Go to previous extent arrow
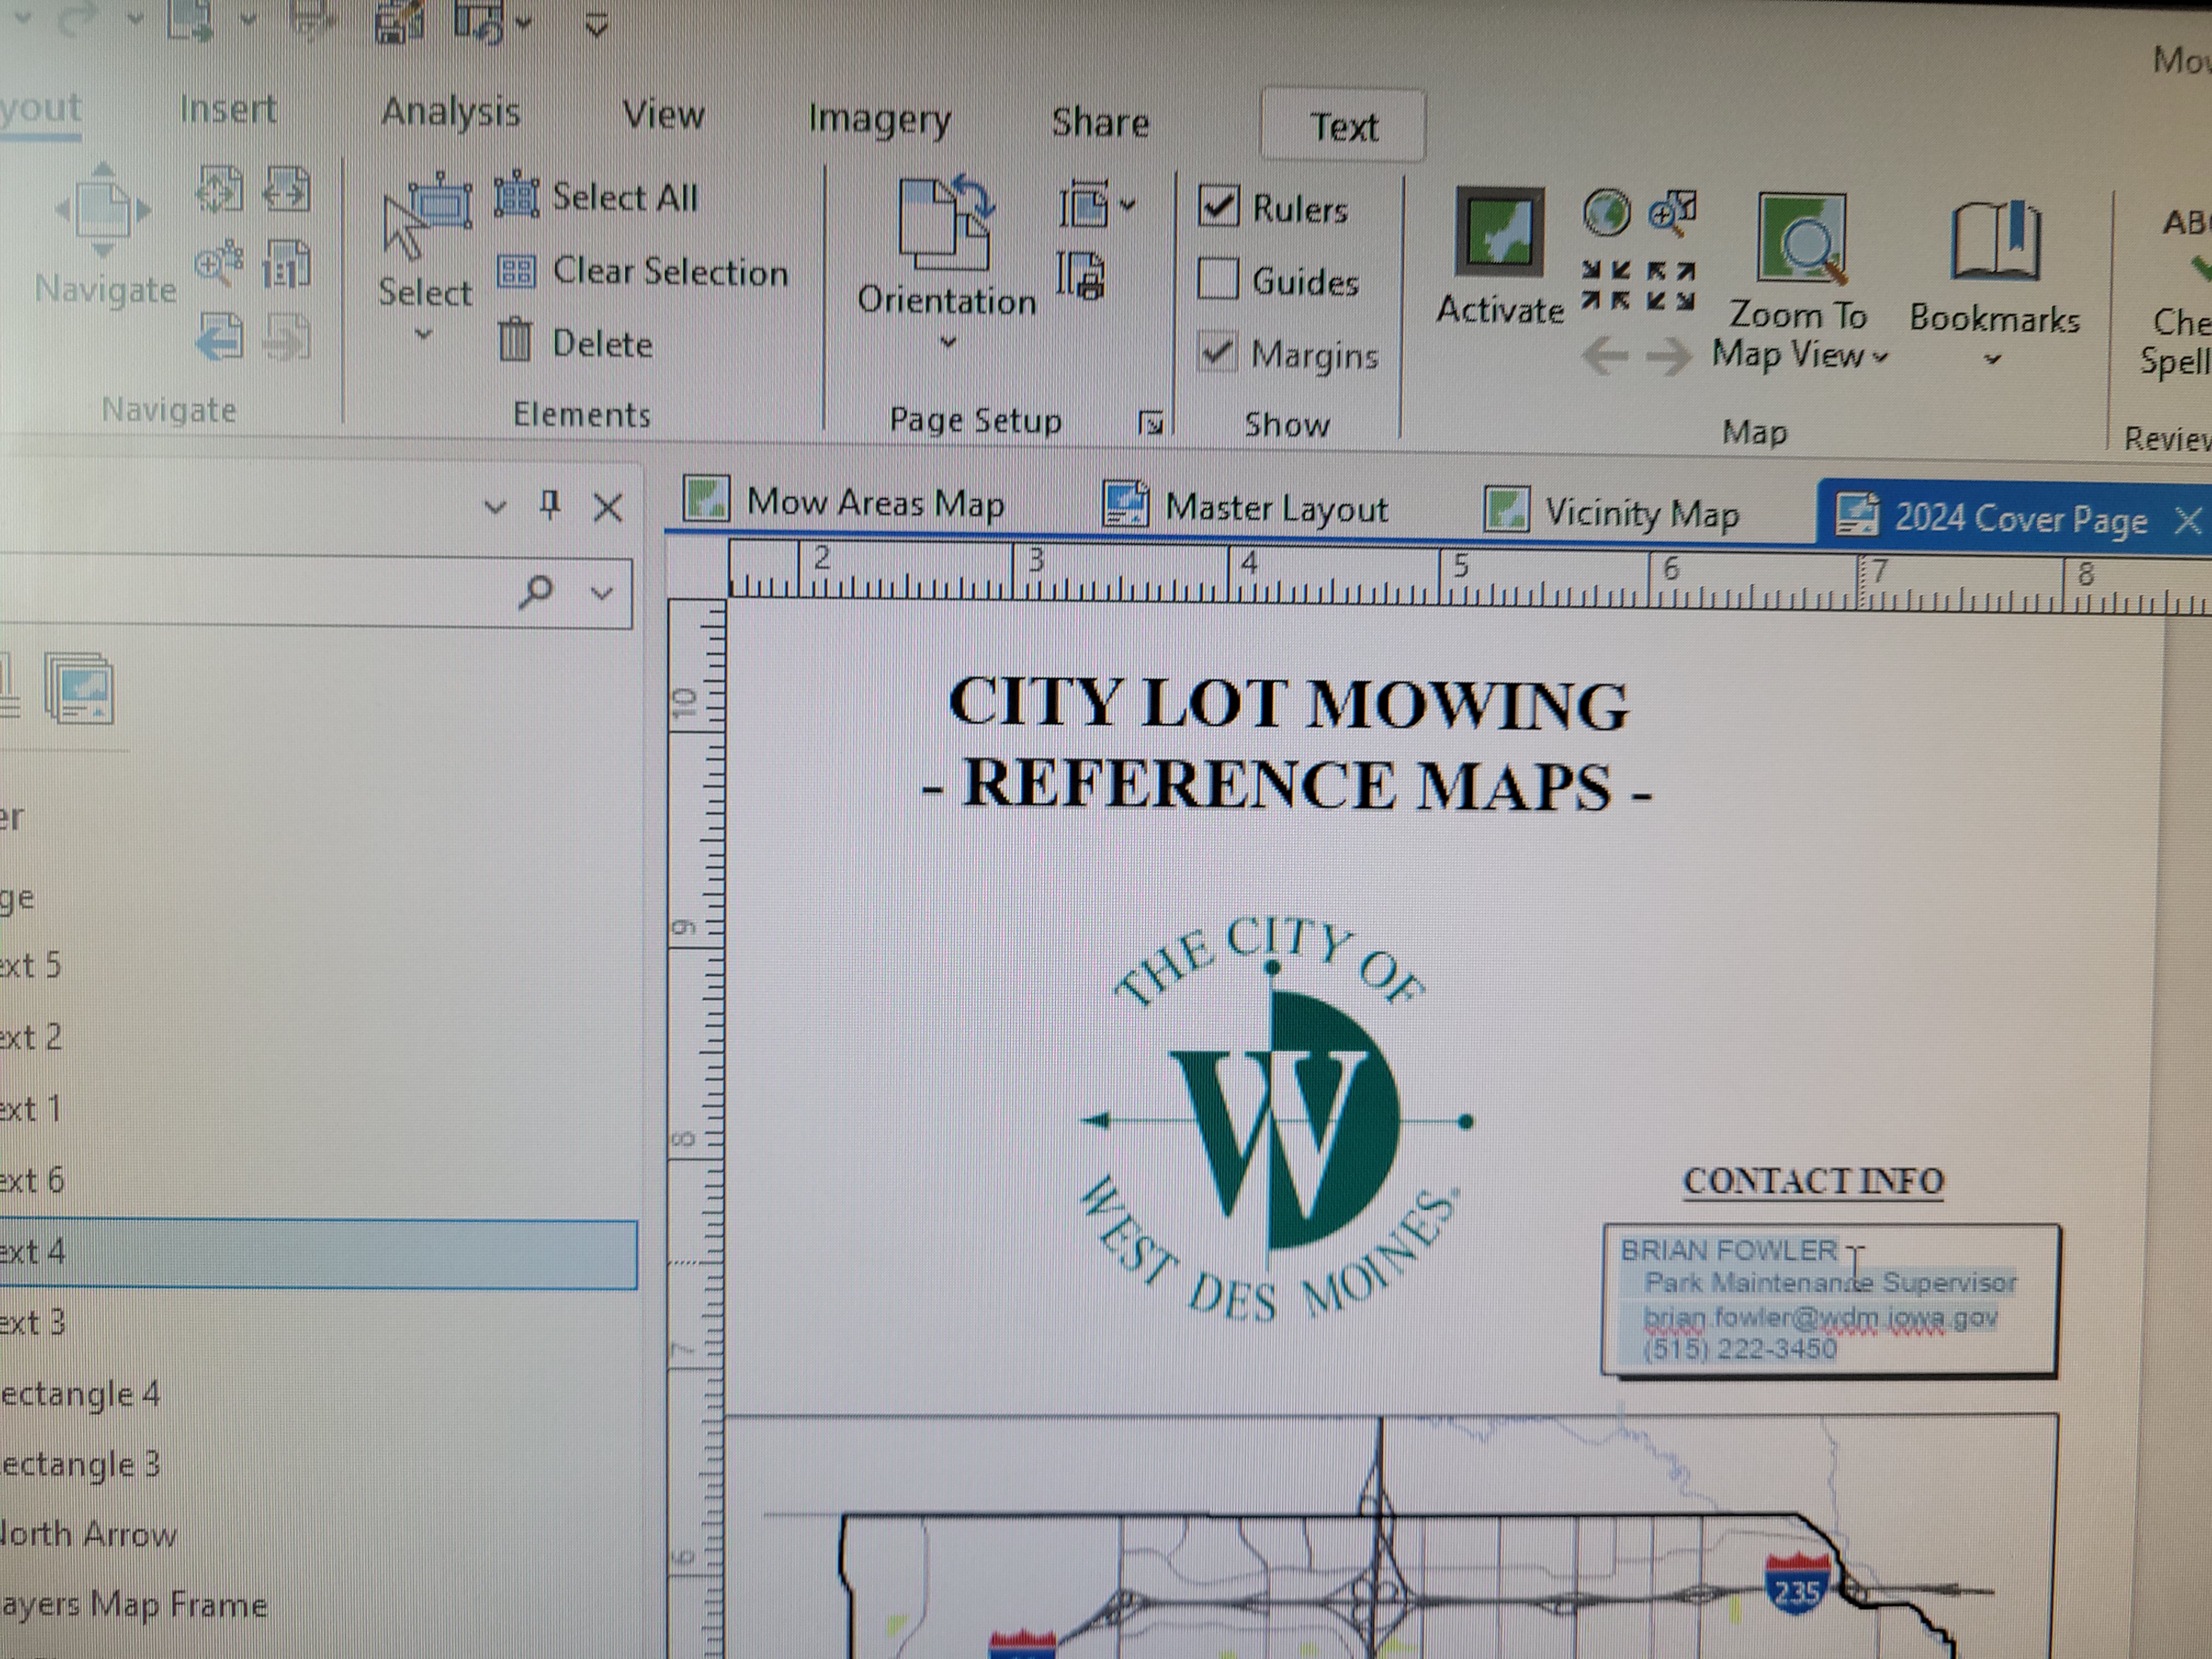Screen dimensions: 2212x1659 point(1604,355)
